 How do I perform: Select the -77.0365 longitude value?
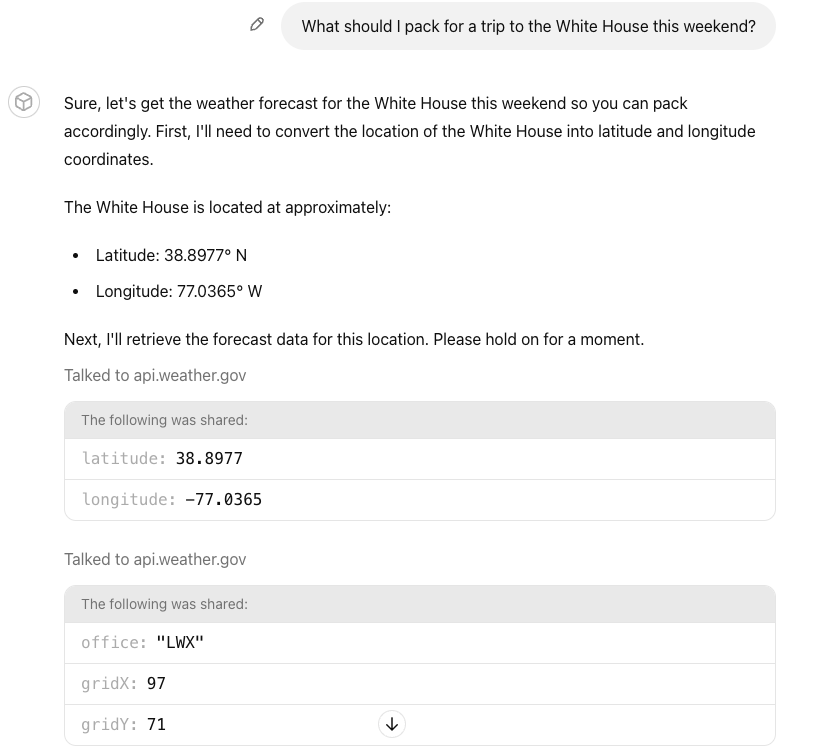(223, 499)
